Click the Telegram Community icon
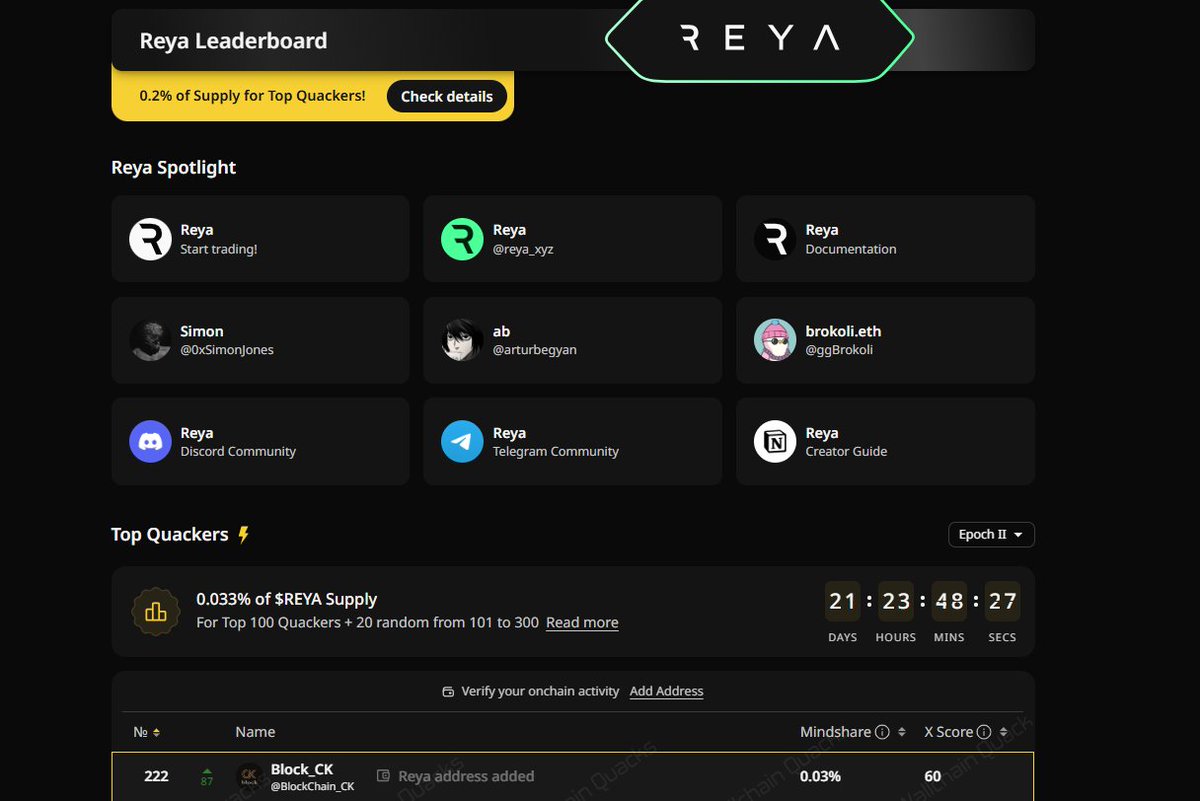Screen dimensions: 1200x801 pos(462,441)
